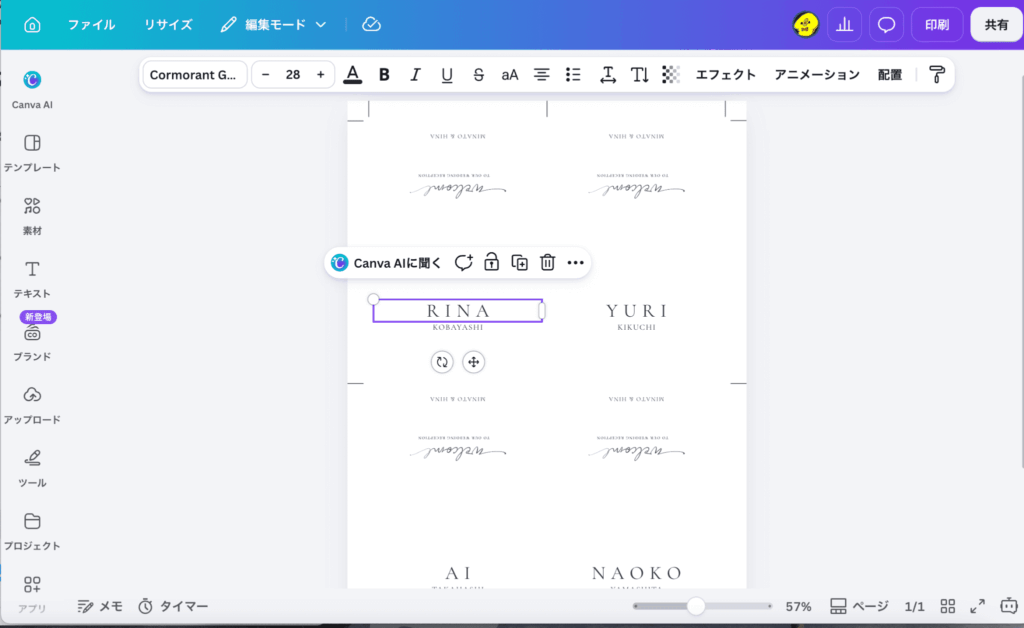Click the zoom slider handle
This screenshot has width=1024, height=628.
(696, 606)
